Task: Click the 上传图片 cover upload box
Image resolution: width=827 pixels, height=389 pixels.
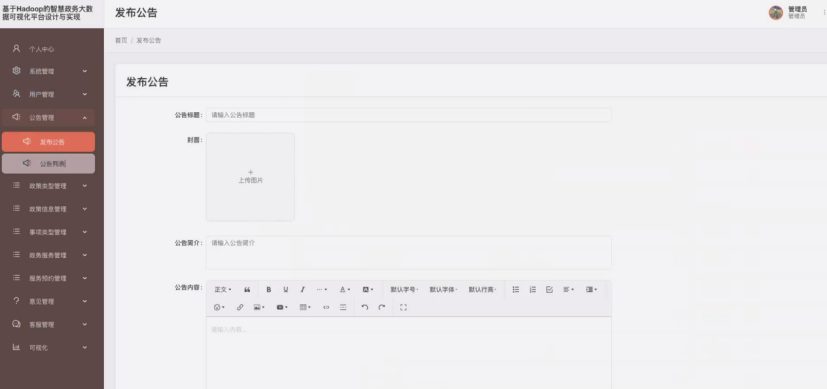Action: click(x=250, y=177)
